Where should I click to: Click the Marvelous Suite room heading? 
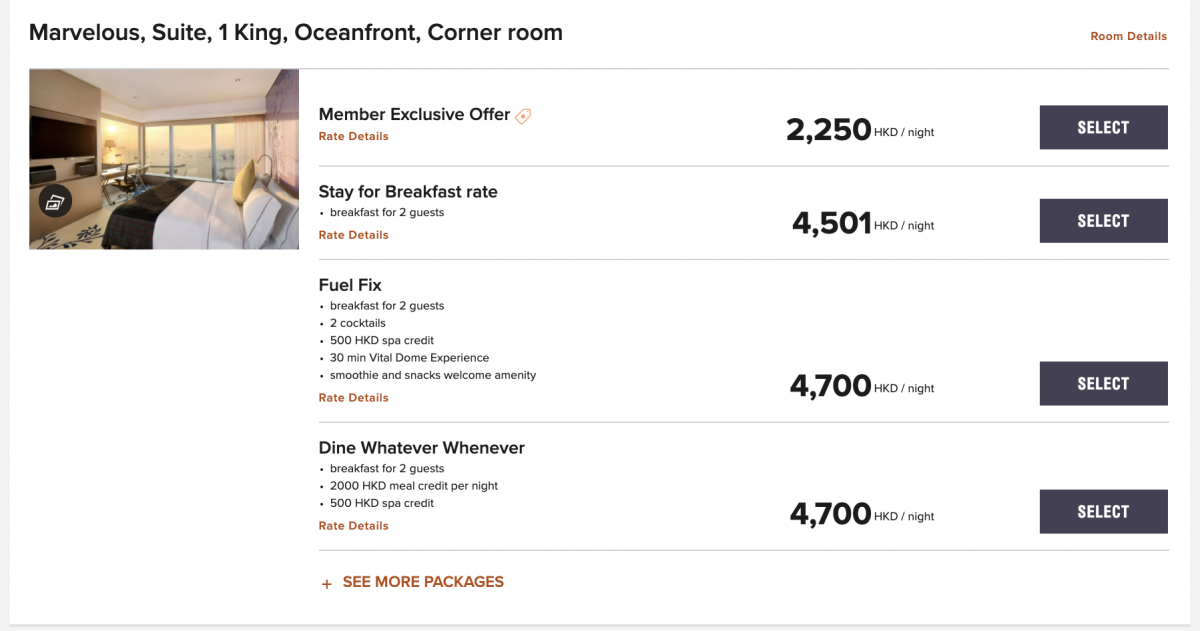[296, 33]
